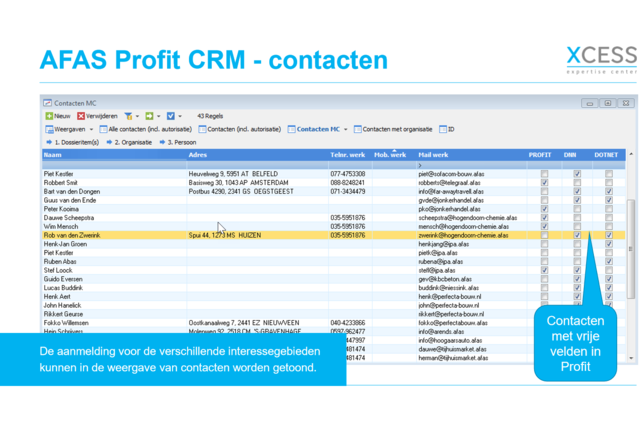Screen dimensions: 640x426
Task: Sort by the Telnr. werk column header
Action: coord(351,155)
